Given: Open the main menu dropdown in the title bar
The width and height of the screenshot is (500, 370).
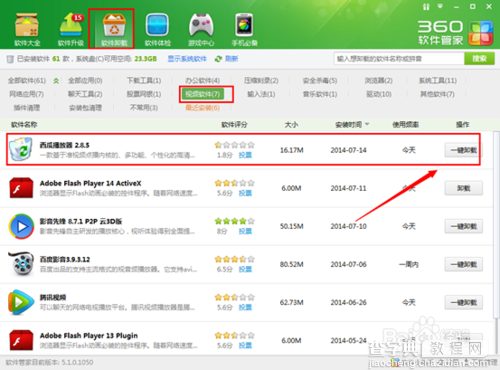Looking at the screenshot, I should click(x=441, y=6).
